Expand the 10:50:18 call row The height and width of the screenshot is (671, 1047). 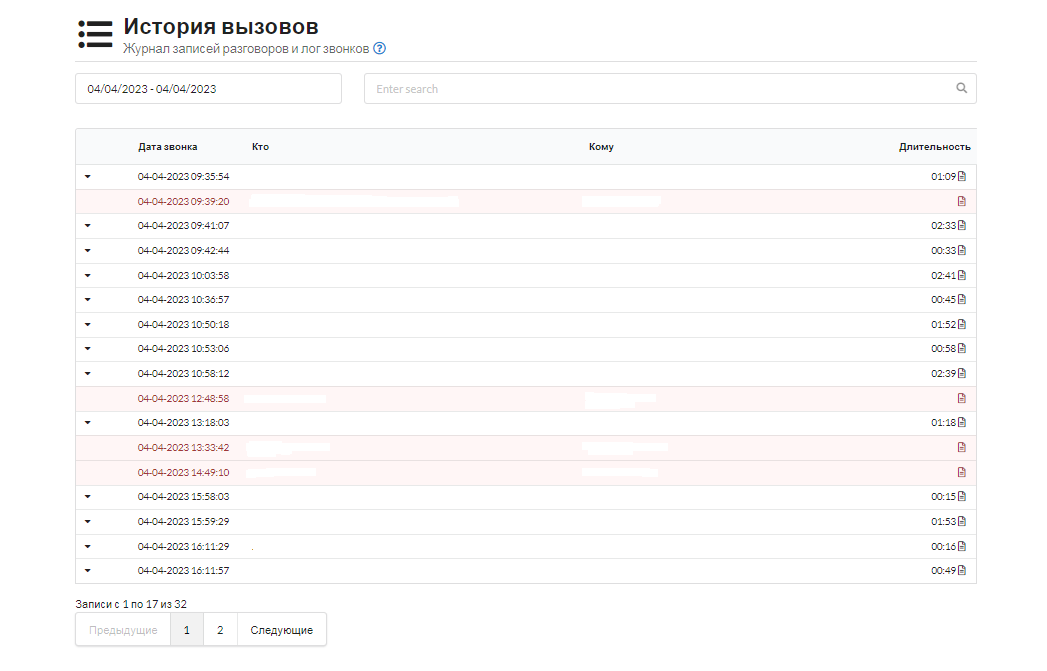point(87,324)
